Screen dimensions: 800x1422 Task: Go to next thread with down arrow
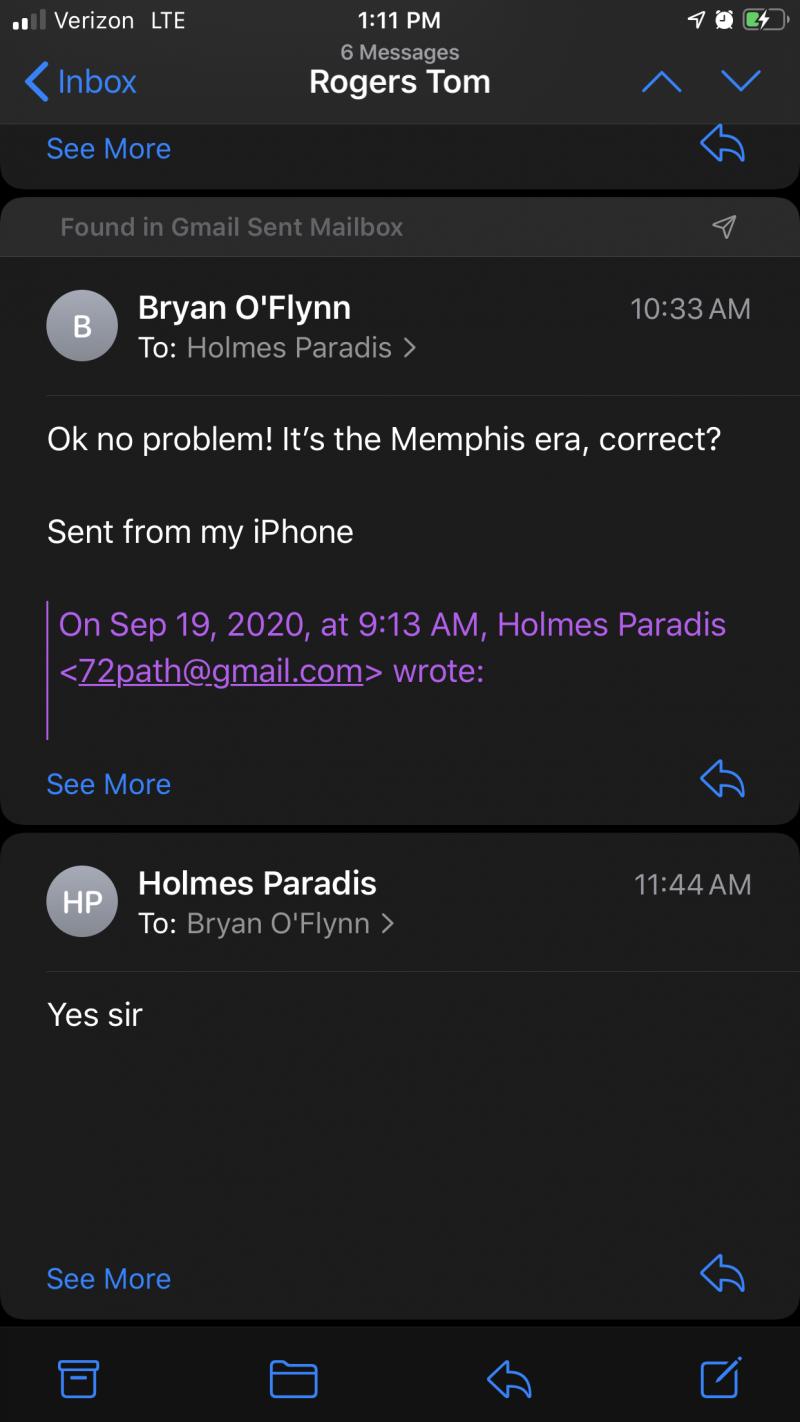[741, 81]
